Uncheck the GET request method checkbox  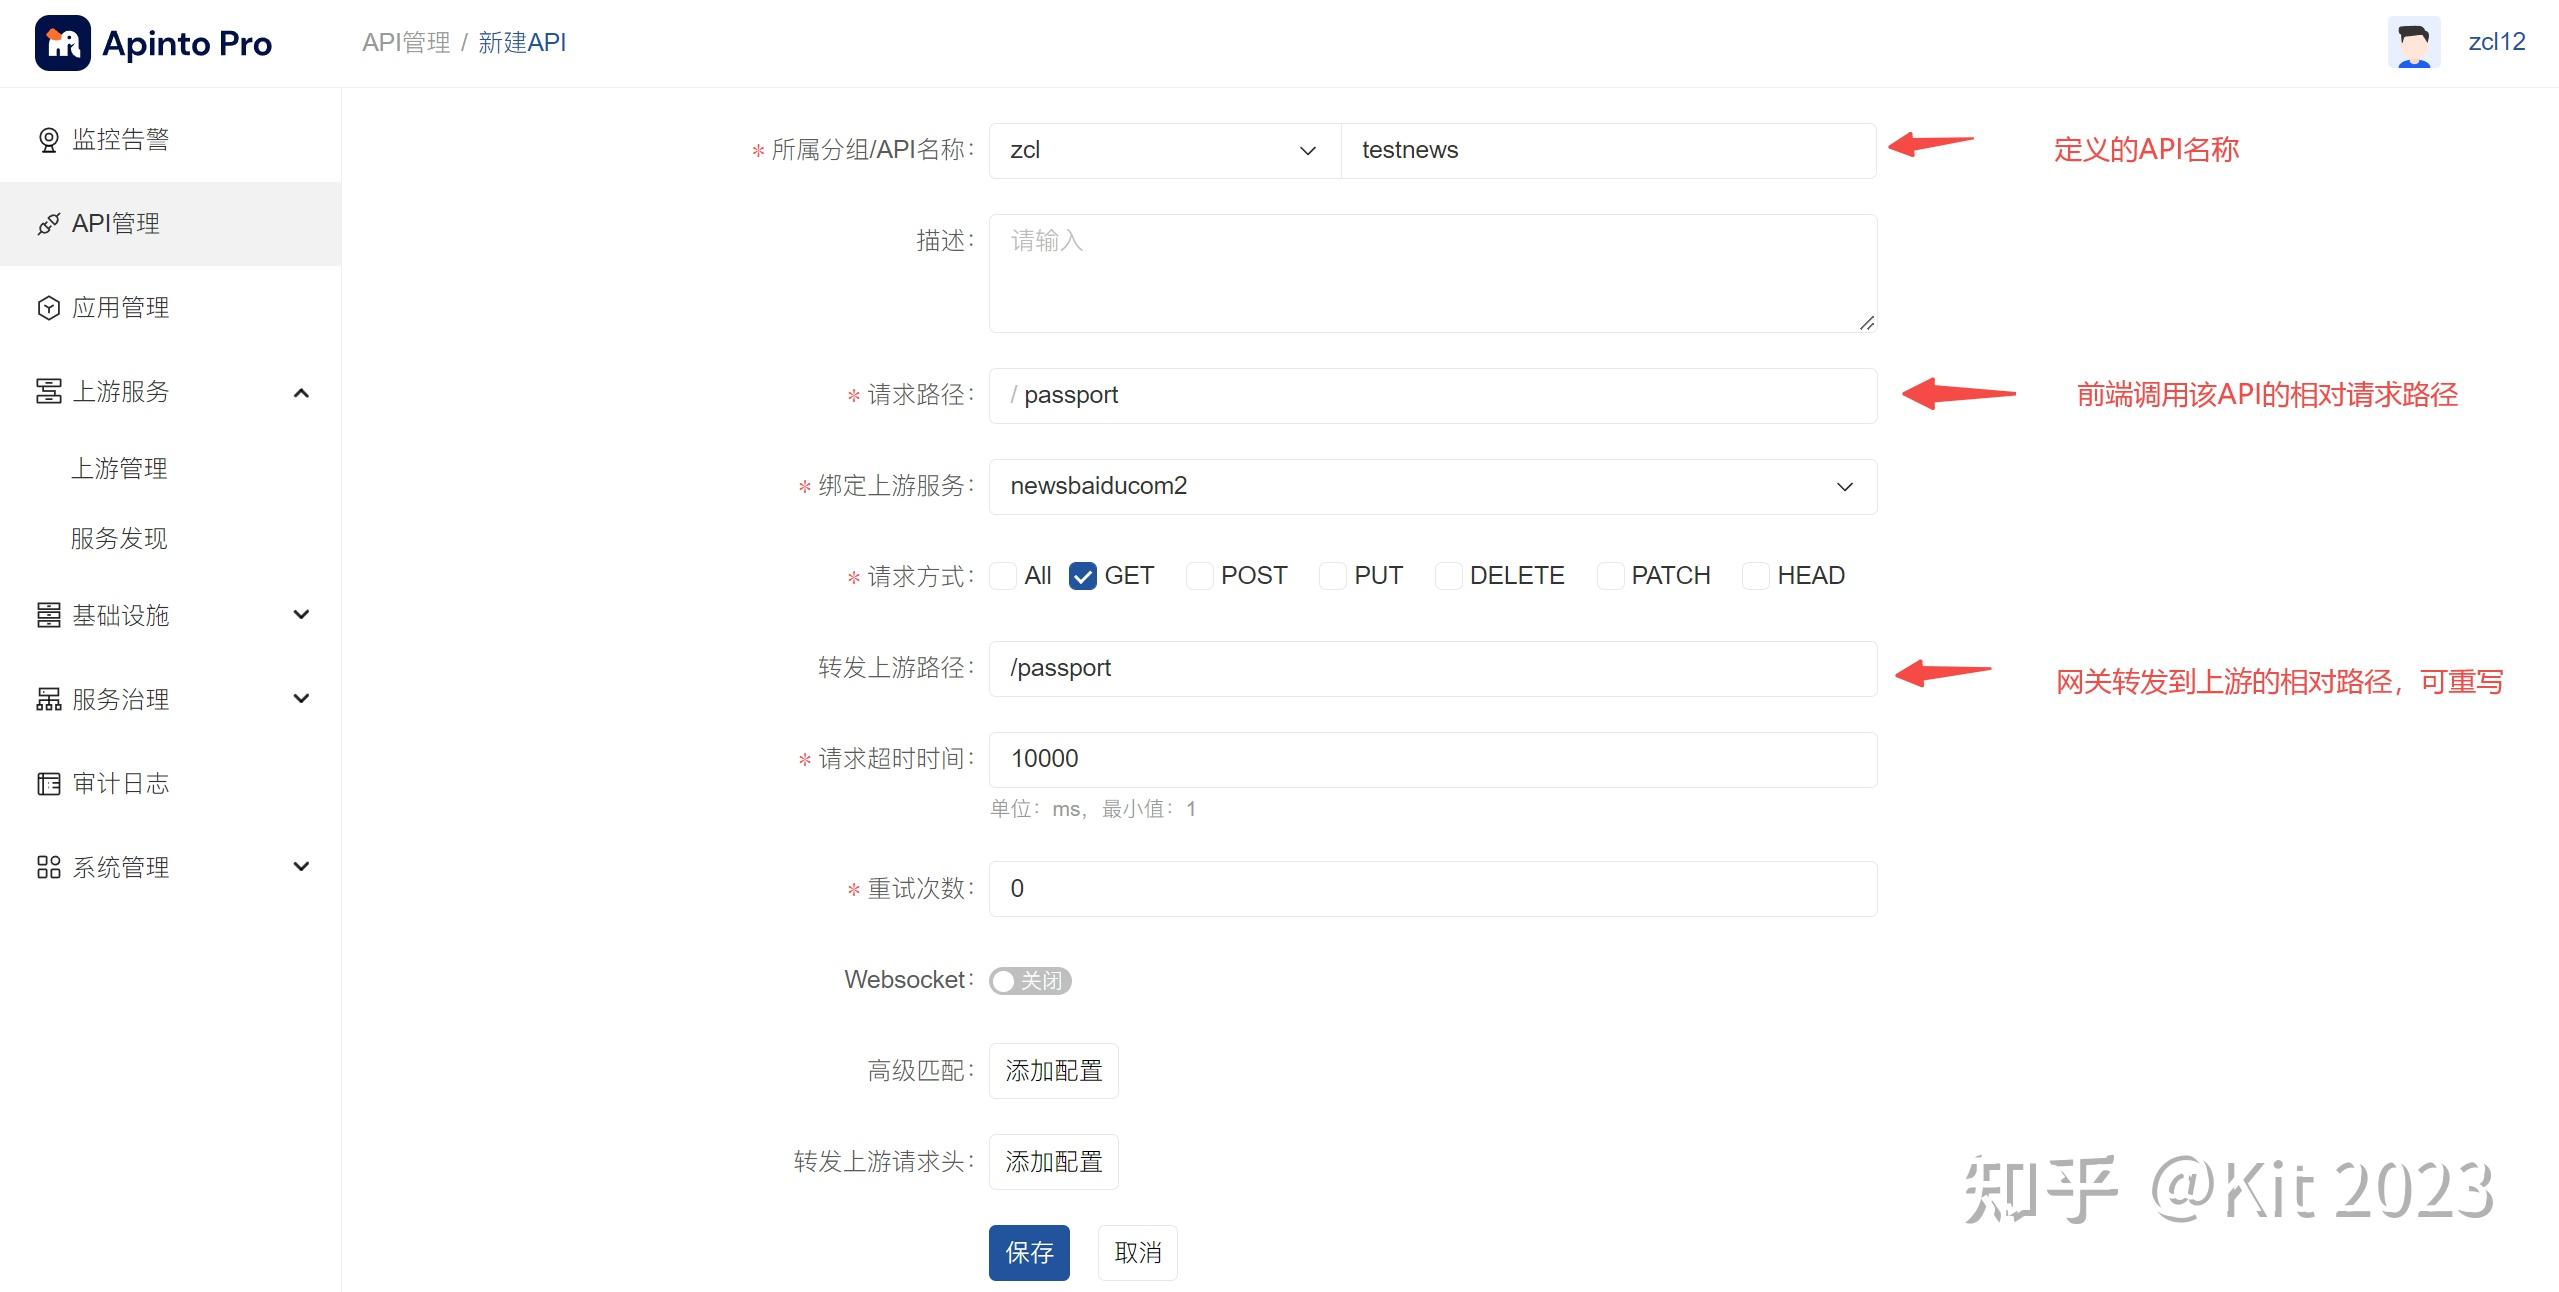pos(1082,576)
